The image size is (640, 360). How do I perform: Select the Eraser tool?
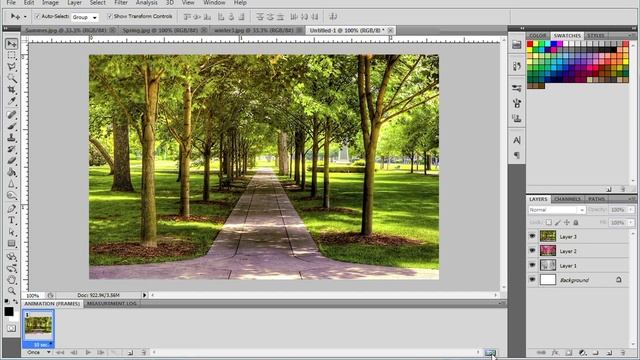pyautogui.click(x=11, y=160)
